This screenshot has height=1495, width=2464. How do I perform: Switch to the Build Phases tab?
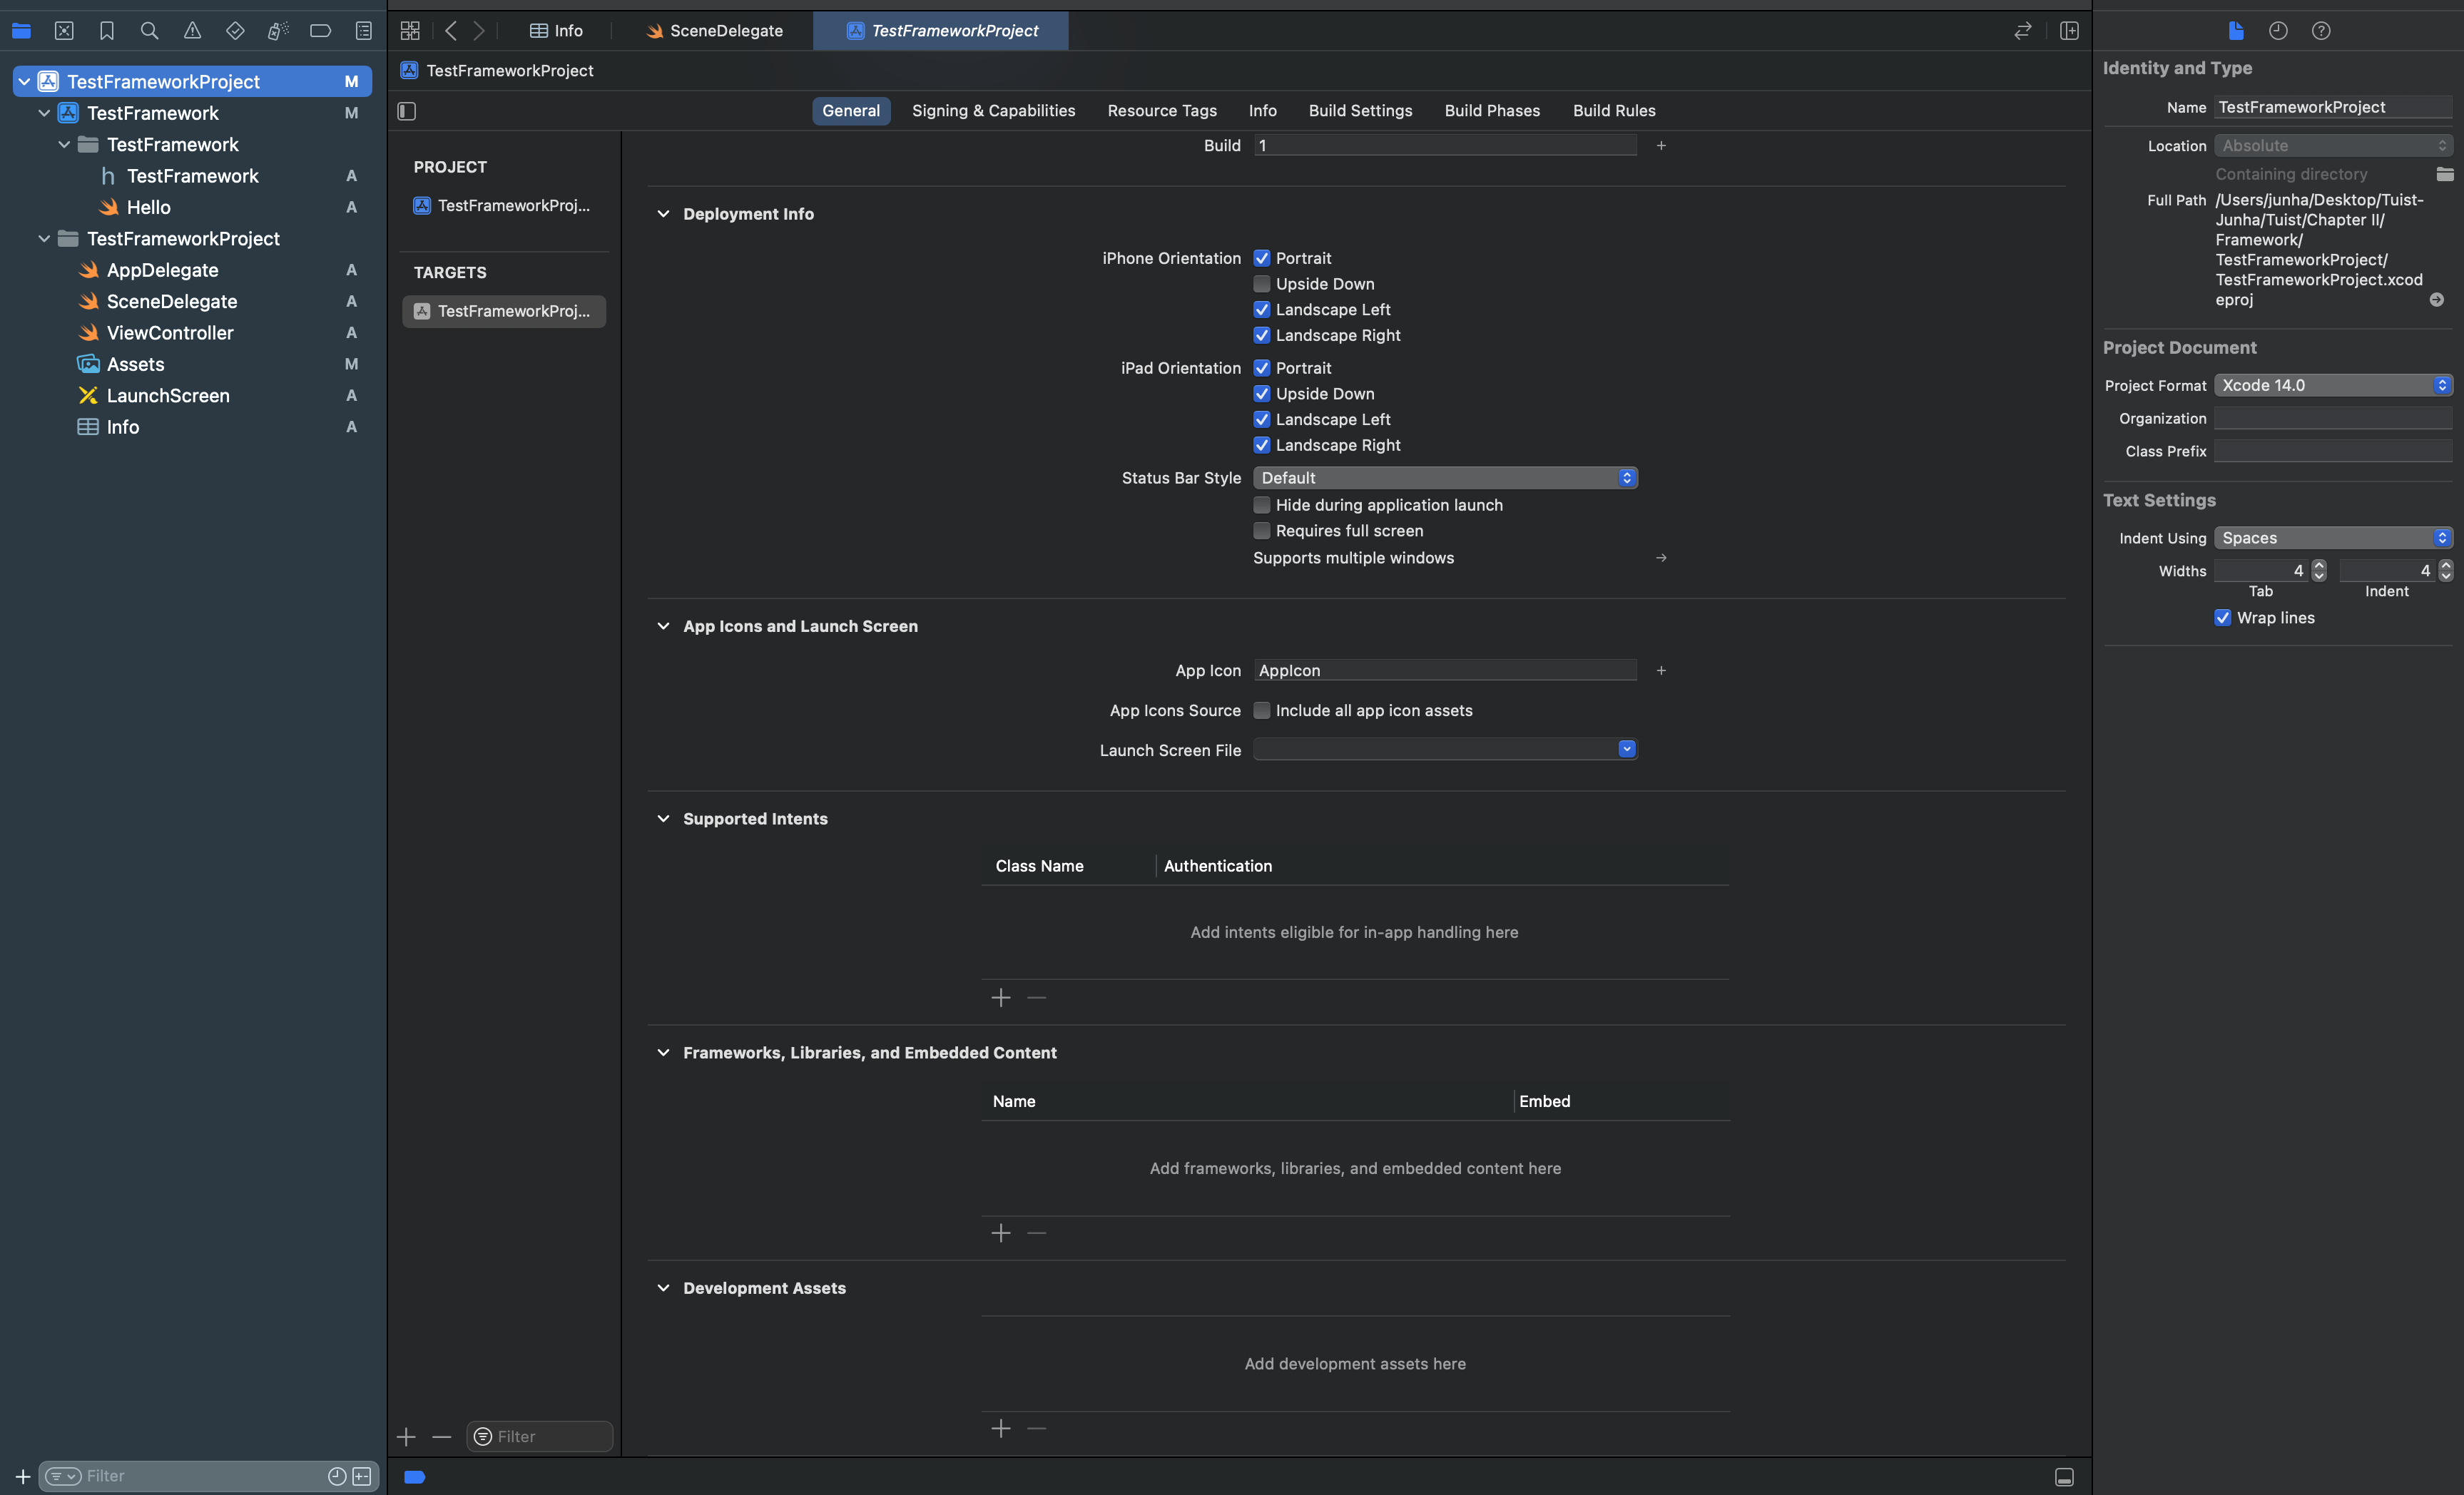1492,111
